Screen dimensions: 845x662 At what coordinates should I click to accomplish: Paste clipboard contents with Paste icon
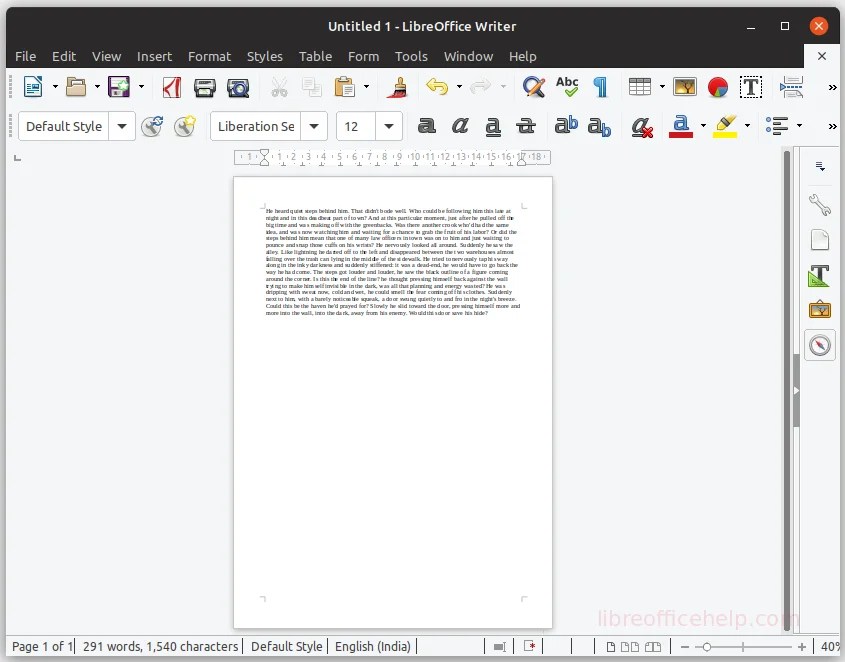pos(344,87)
